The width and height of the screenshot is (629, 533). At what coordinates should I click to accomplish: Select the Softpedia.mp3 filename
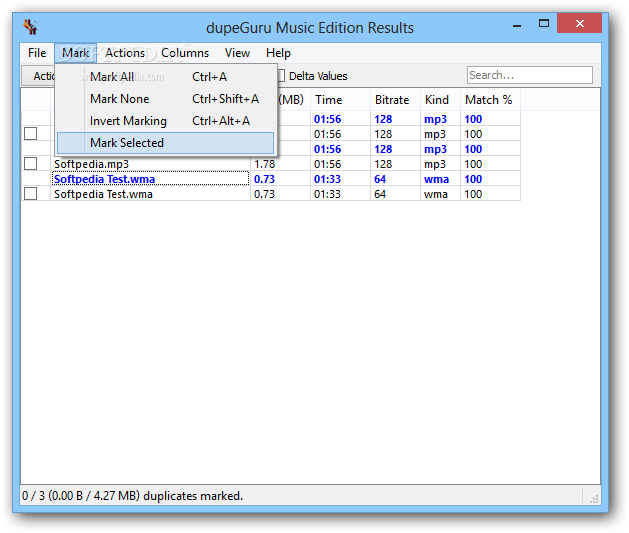pos(91,164)
